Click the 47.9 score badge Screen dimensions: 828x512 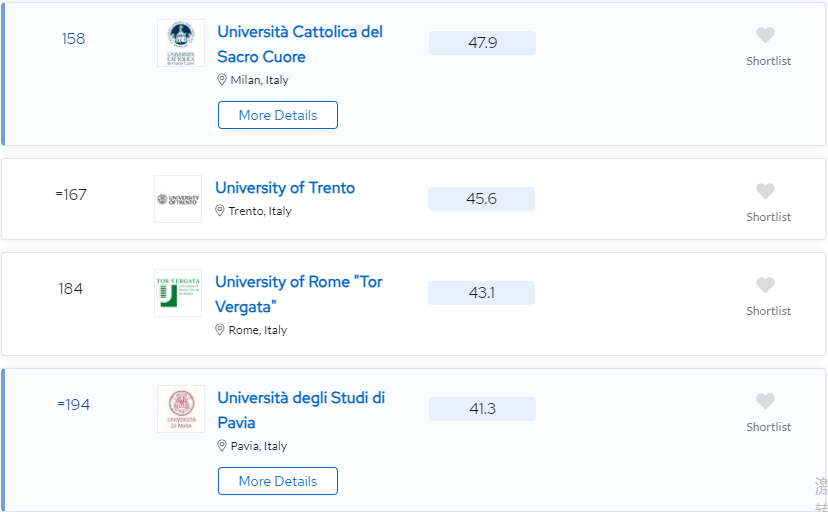point(482,43)
